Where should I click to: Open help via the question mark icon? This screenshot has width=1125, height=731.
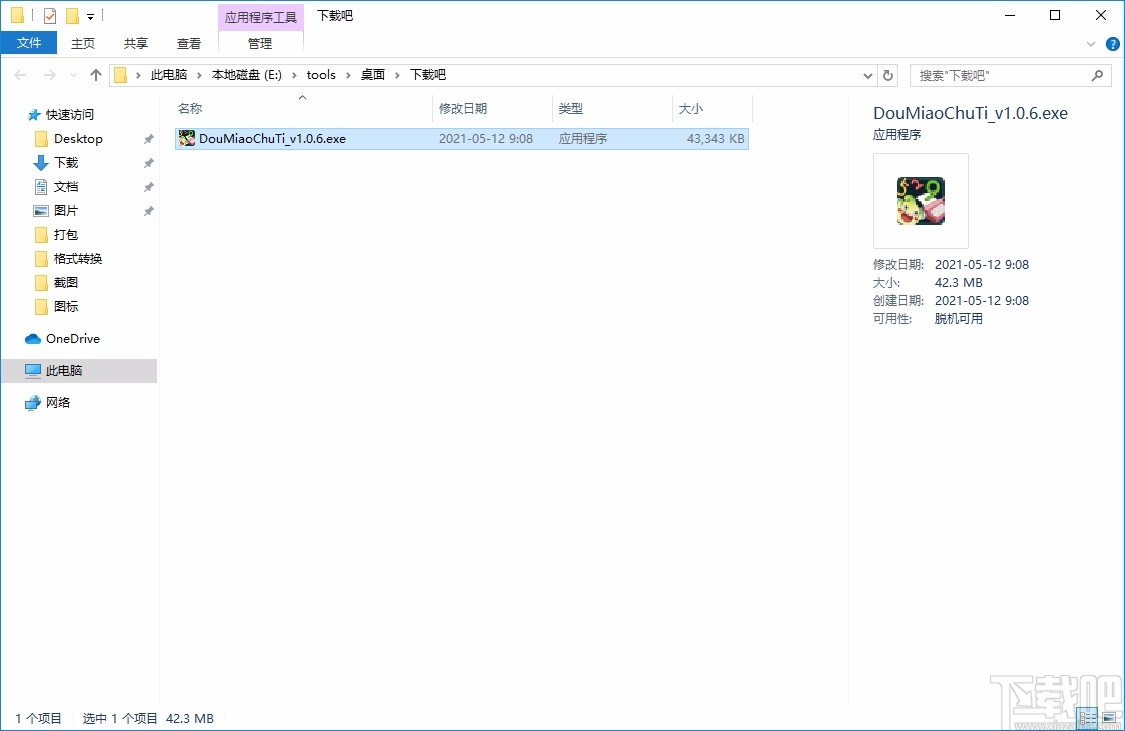tap(1112, 43)
